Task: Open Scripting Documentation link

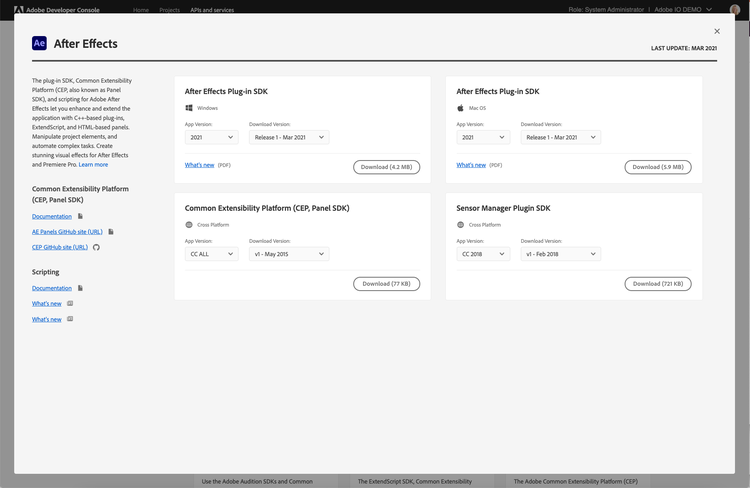Action: 52,288
